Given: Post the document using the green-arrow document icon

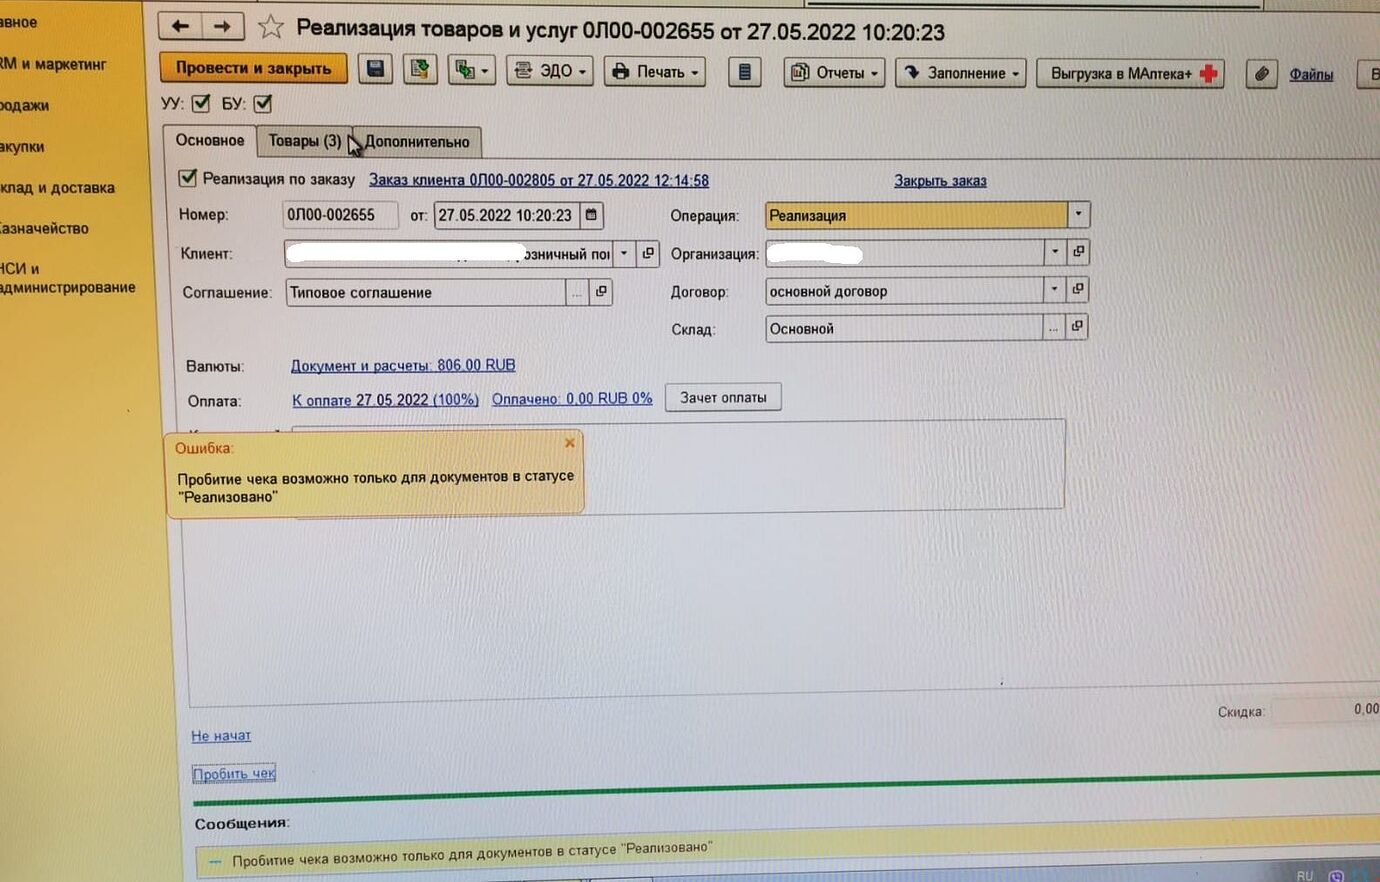Looking at the screenshot, I should (x=420, y=70).
